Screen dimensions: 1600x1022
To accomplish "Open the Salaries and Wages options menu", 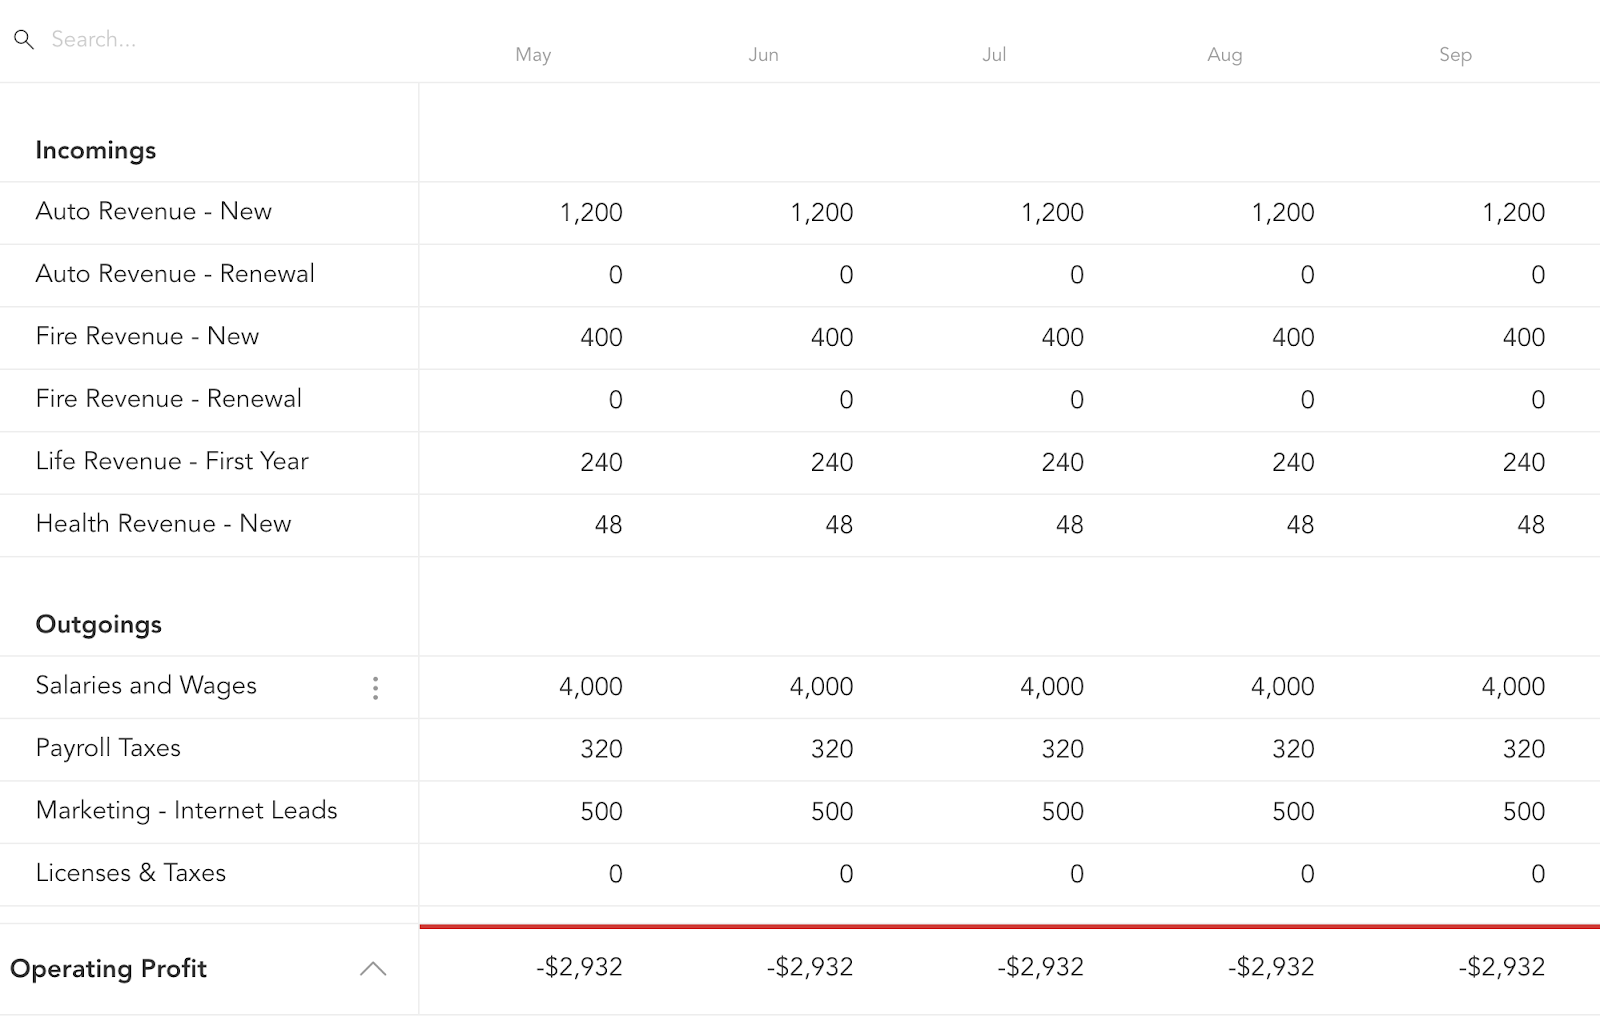I will [375, 688].
